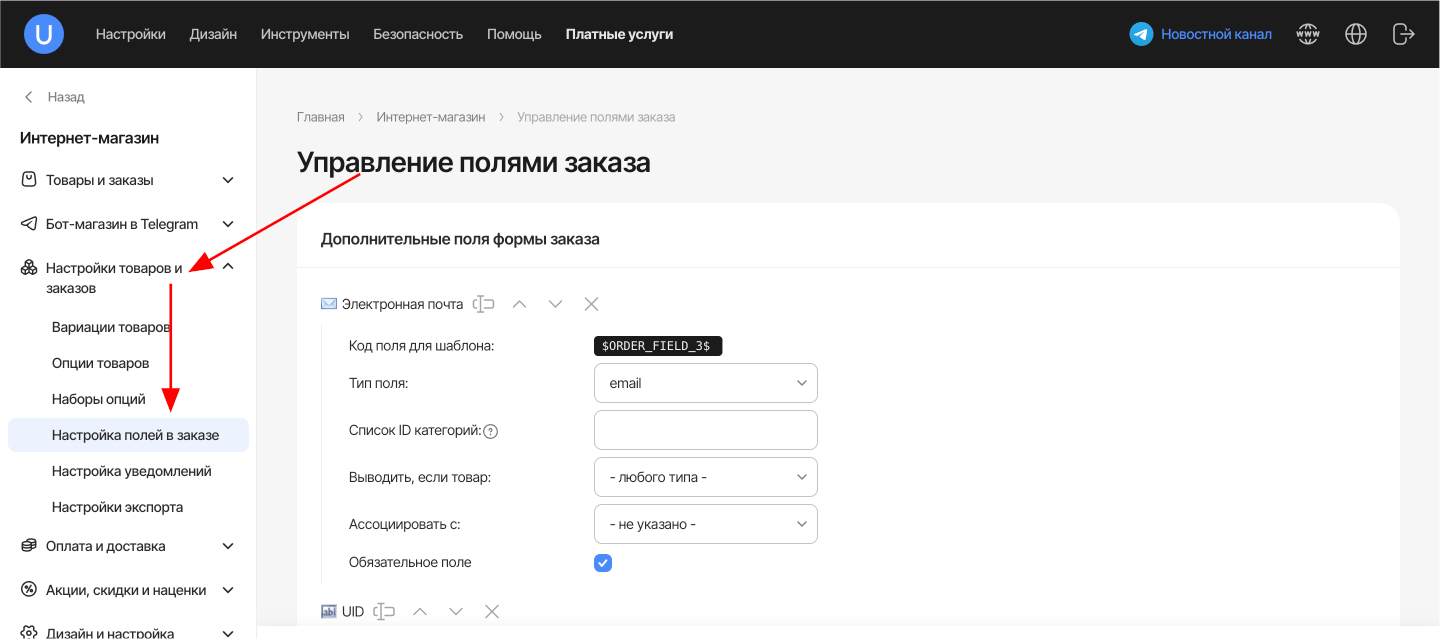The height and width of the screenshot is (639, 1440).
Task: Toggle the Обязательное поле checkbox
Action: pos(603,563)
